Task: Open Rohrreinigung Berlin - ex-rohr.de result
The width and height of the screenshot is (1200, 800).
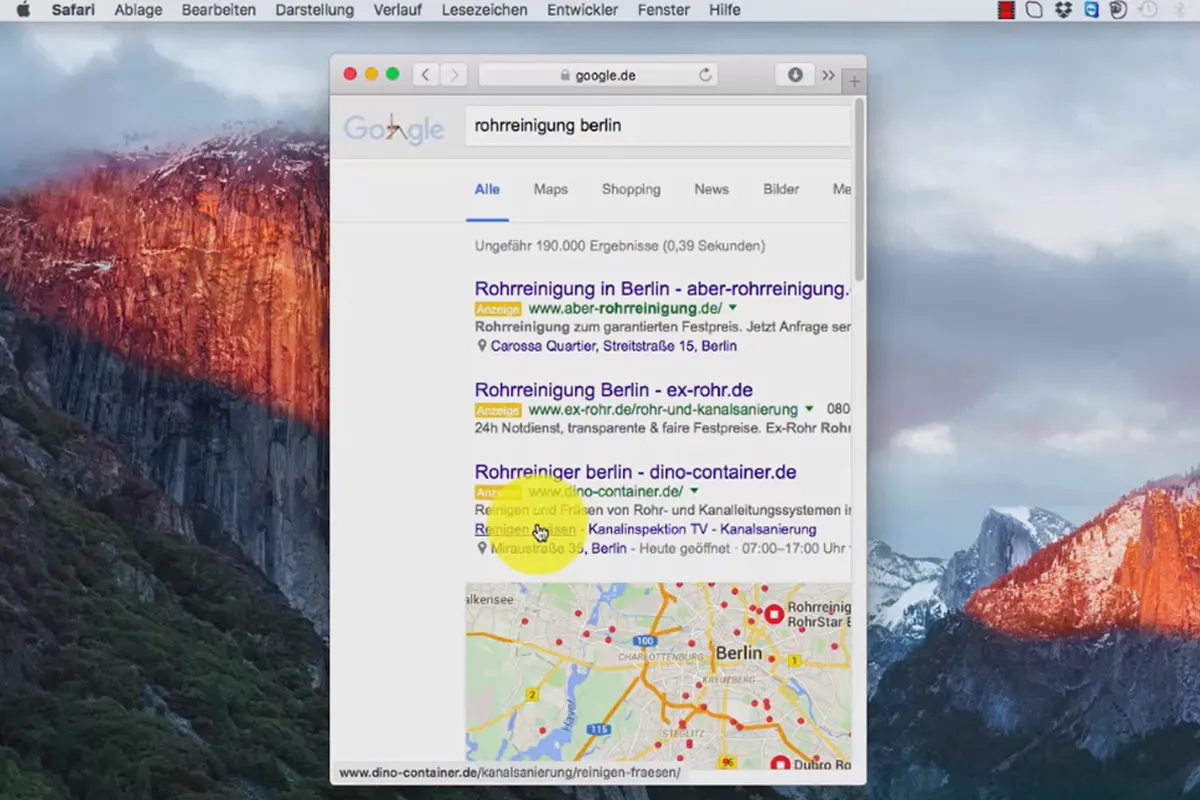Action: 614,390
